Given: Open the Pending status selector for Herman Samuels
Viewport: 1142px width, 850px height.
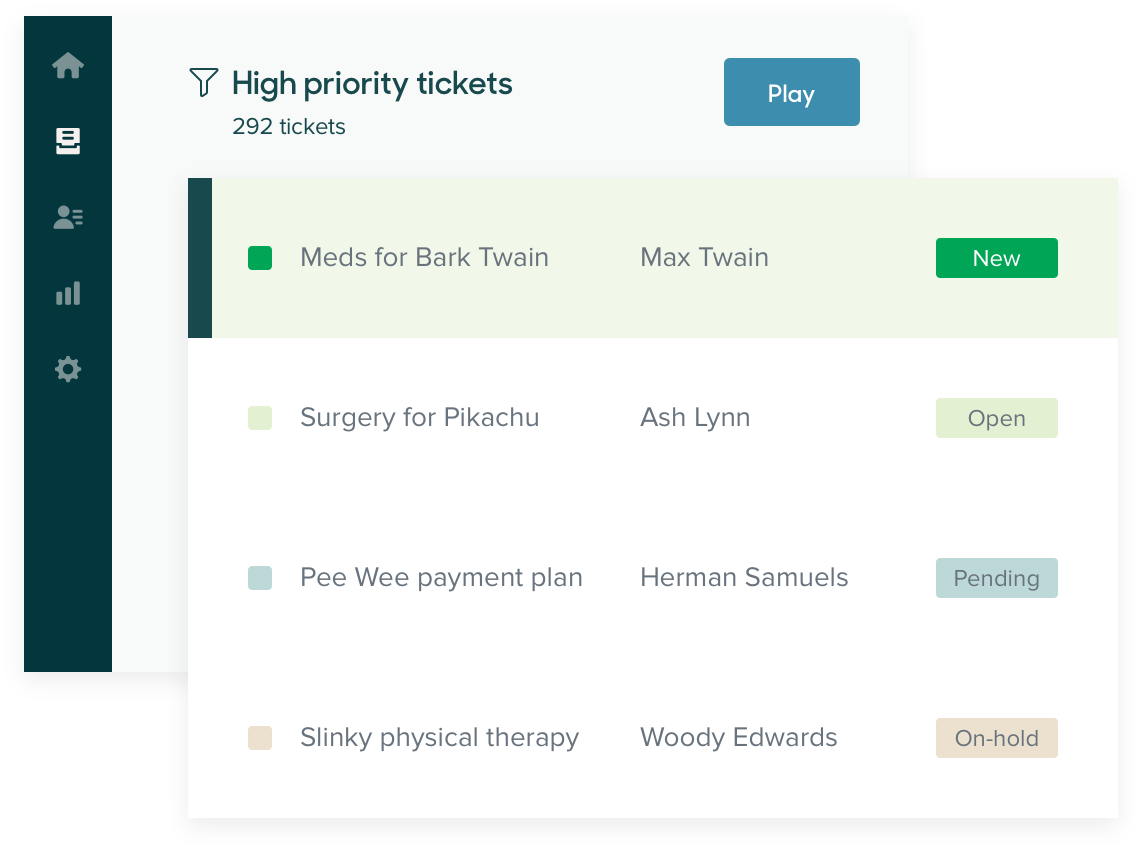Looking at the screenshot, I should click(x=996, y=578).
